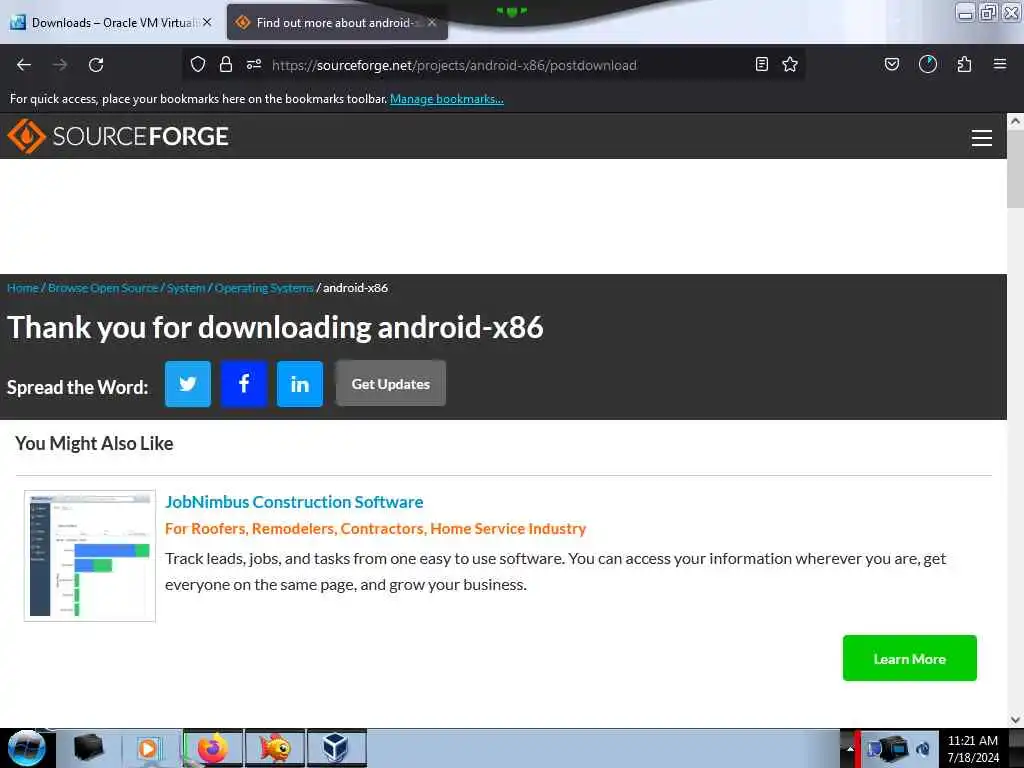Screen dimensions: 1024x768
Task: Close the android-x86 SourceForge tab
Action: 432,22
